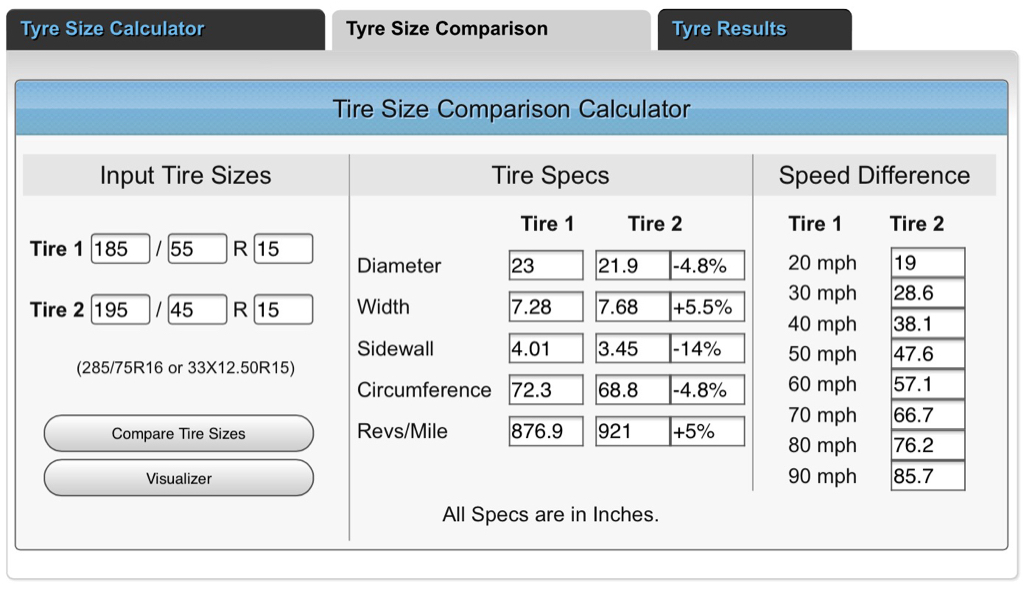Click the Tire 2 speed at 90 mph box

(928, 476)
